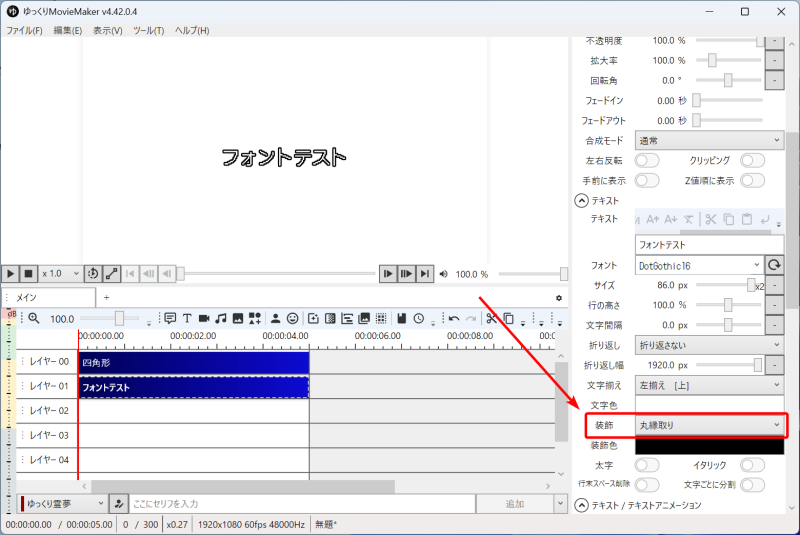Add a text item from the timeline toolbar
This screenshot has width=800, height=535.
187,318
